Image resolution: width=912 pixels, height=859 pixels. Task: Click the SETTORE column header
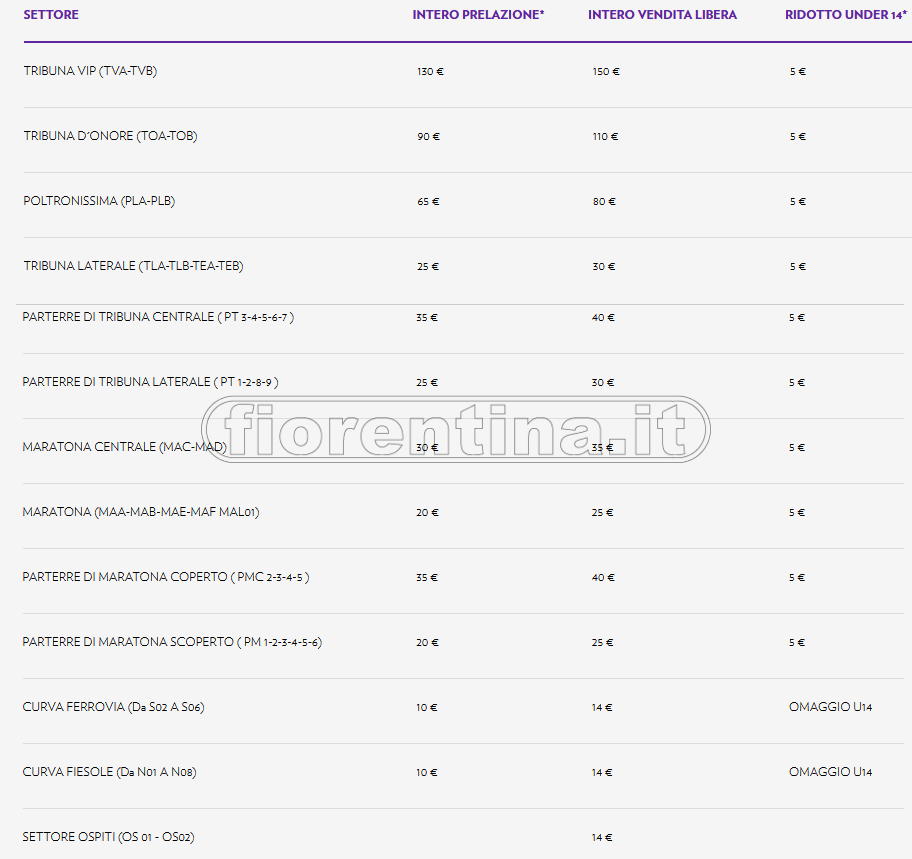tap(51, 15)
